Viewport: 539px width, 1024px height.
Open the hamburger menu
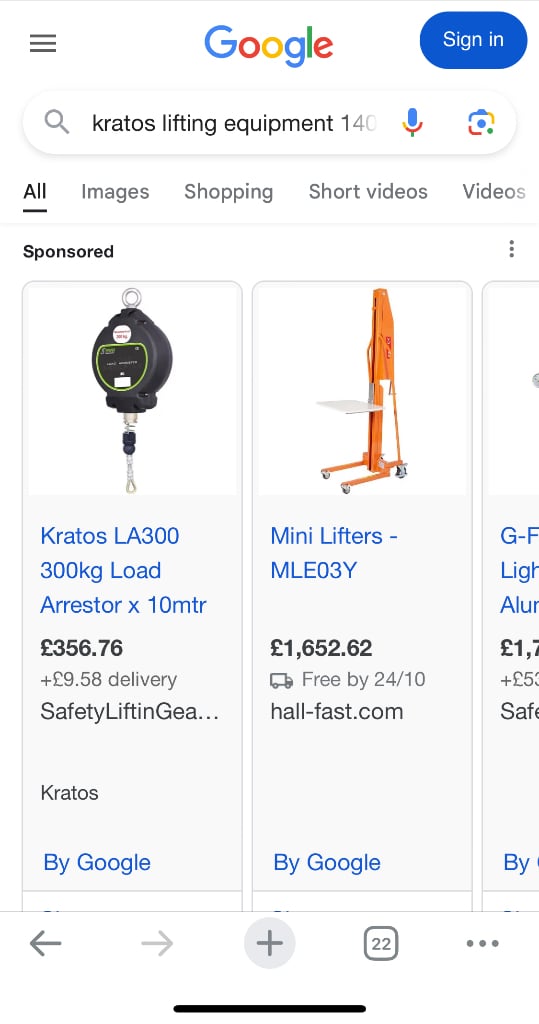(x=43, y=44)
